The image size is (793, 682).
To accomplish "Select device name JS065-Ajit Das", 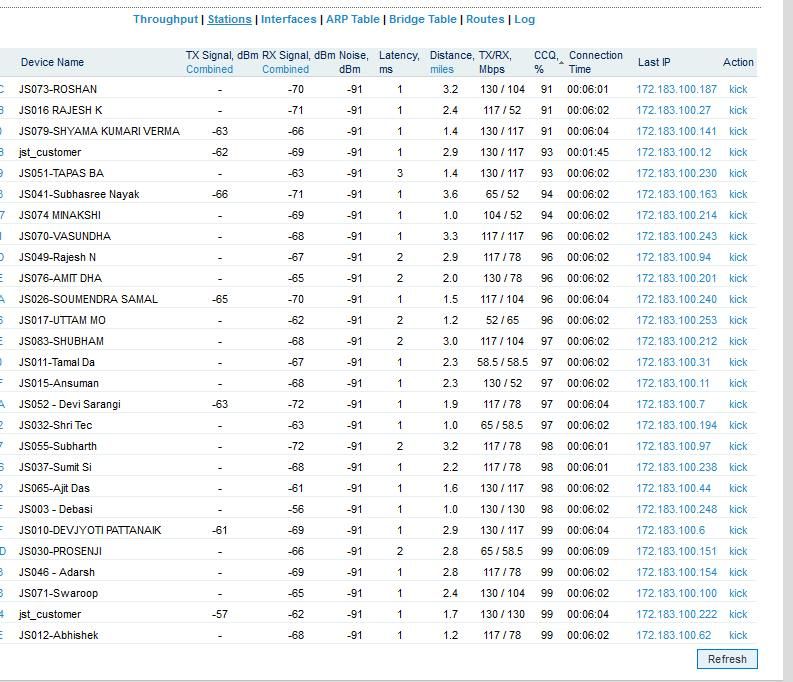I will point(54,488).
